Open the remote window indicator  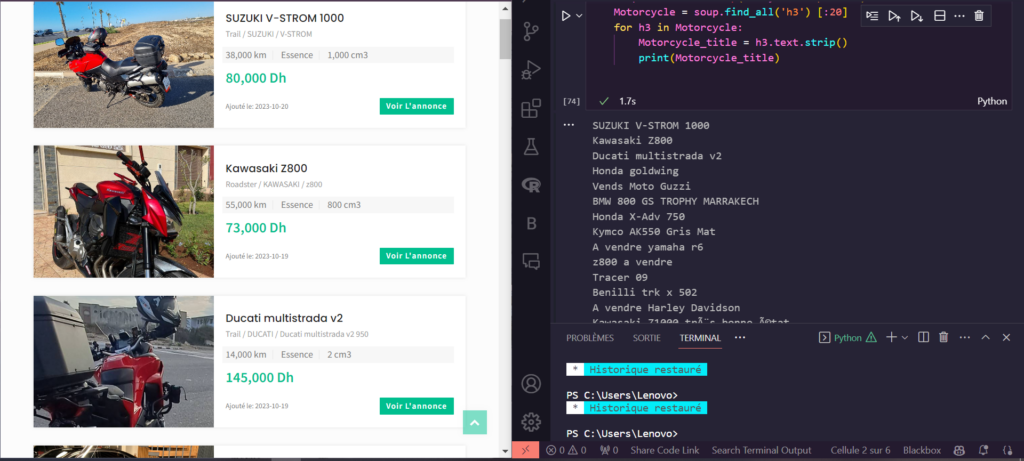point(526,450)
